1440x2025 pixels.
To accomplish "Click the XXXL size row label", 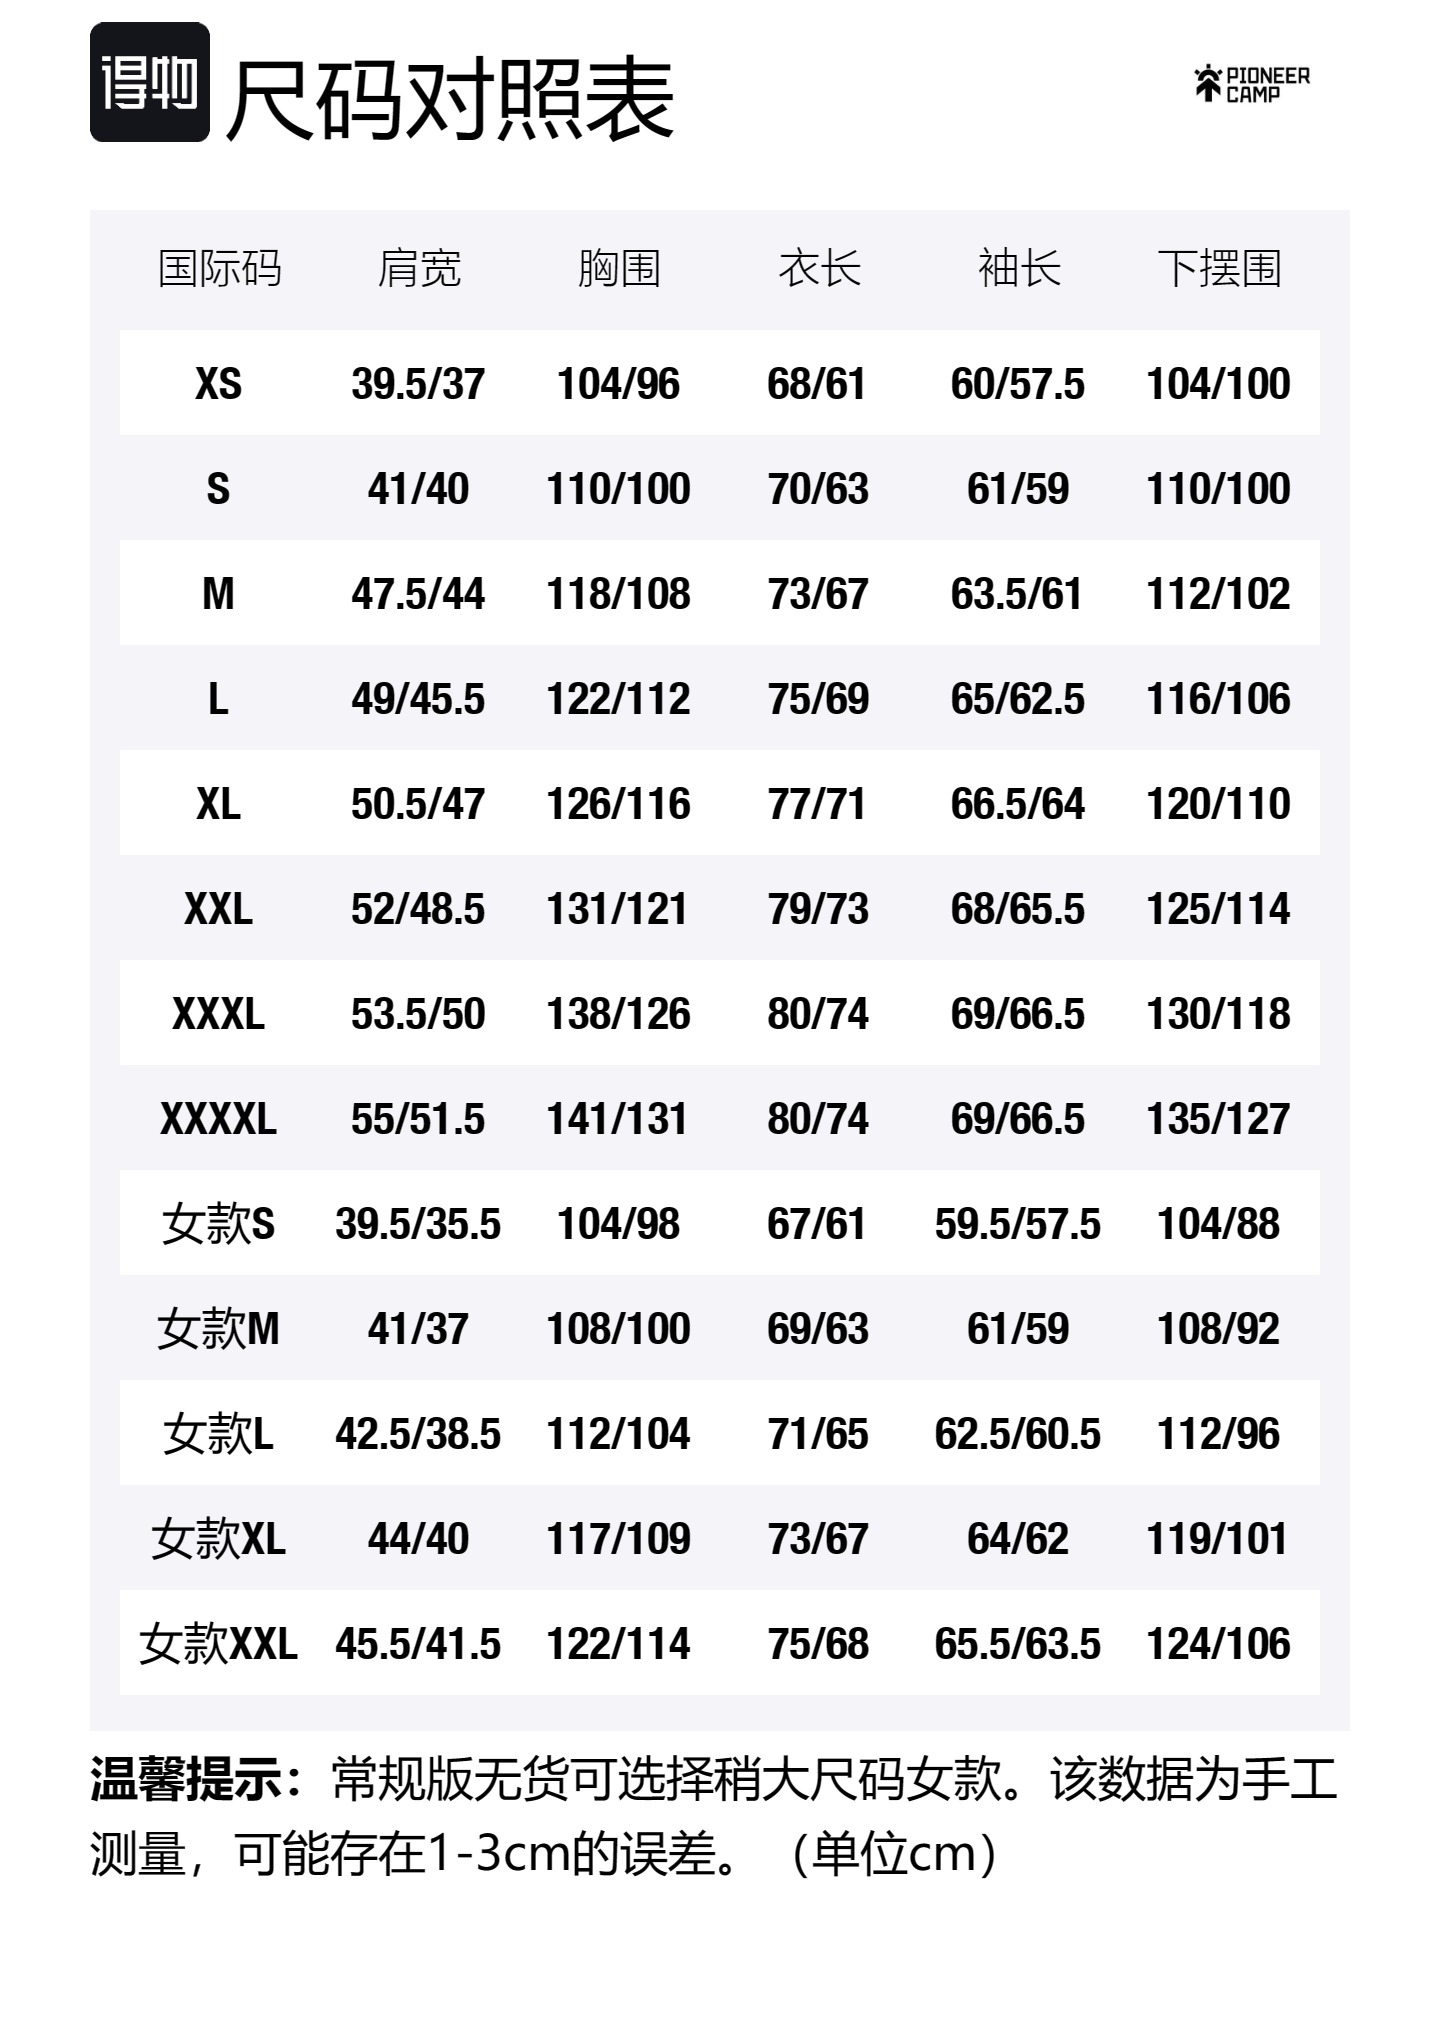I will (218, 1014).
